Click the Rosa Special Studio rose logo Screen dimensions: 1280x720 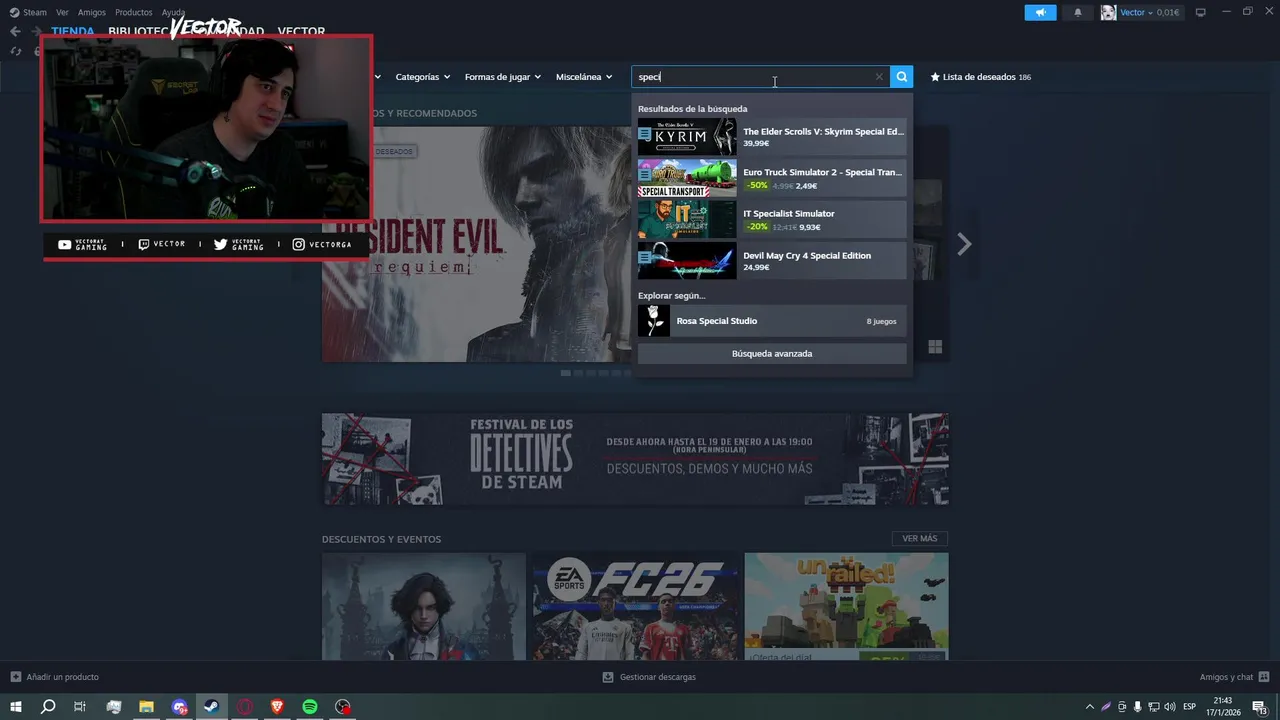pyautogui.click(x=654, y=321)
